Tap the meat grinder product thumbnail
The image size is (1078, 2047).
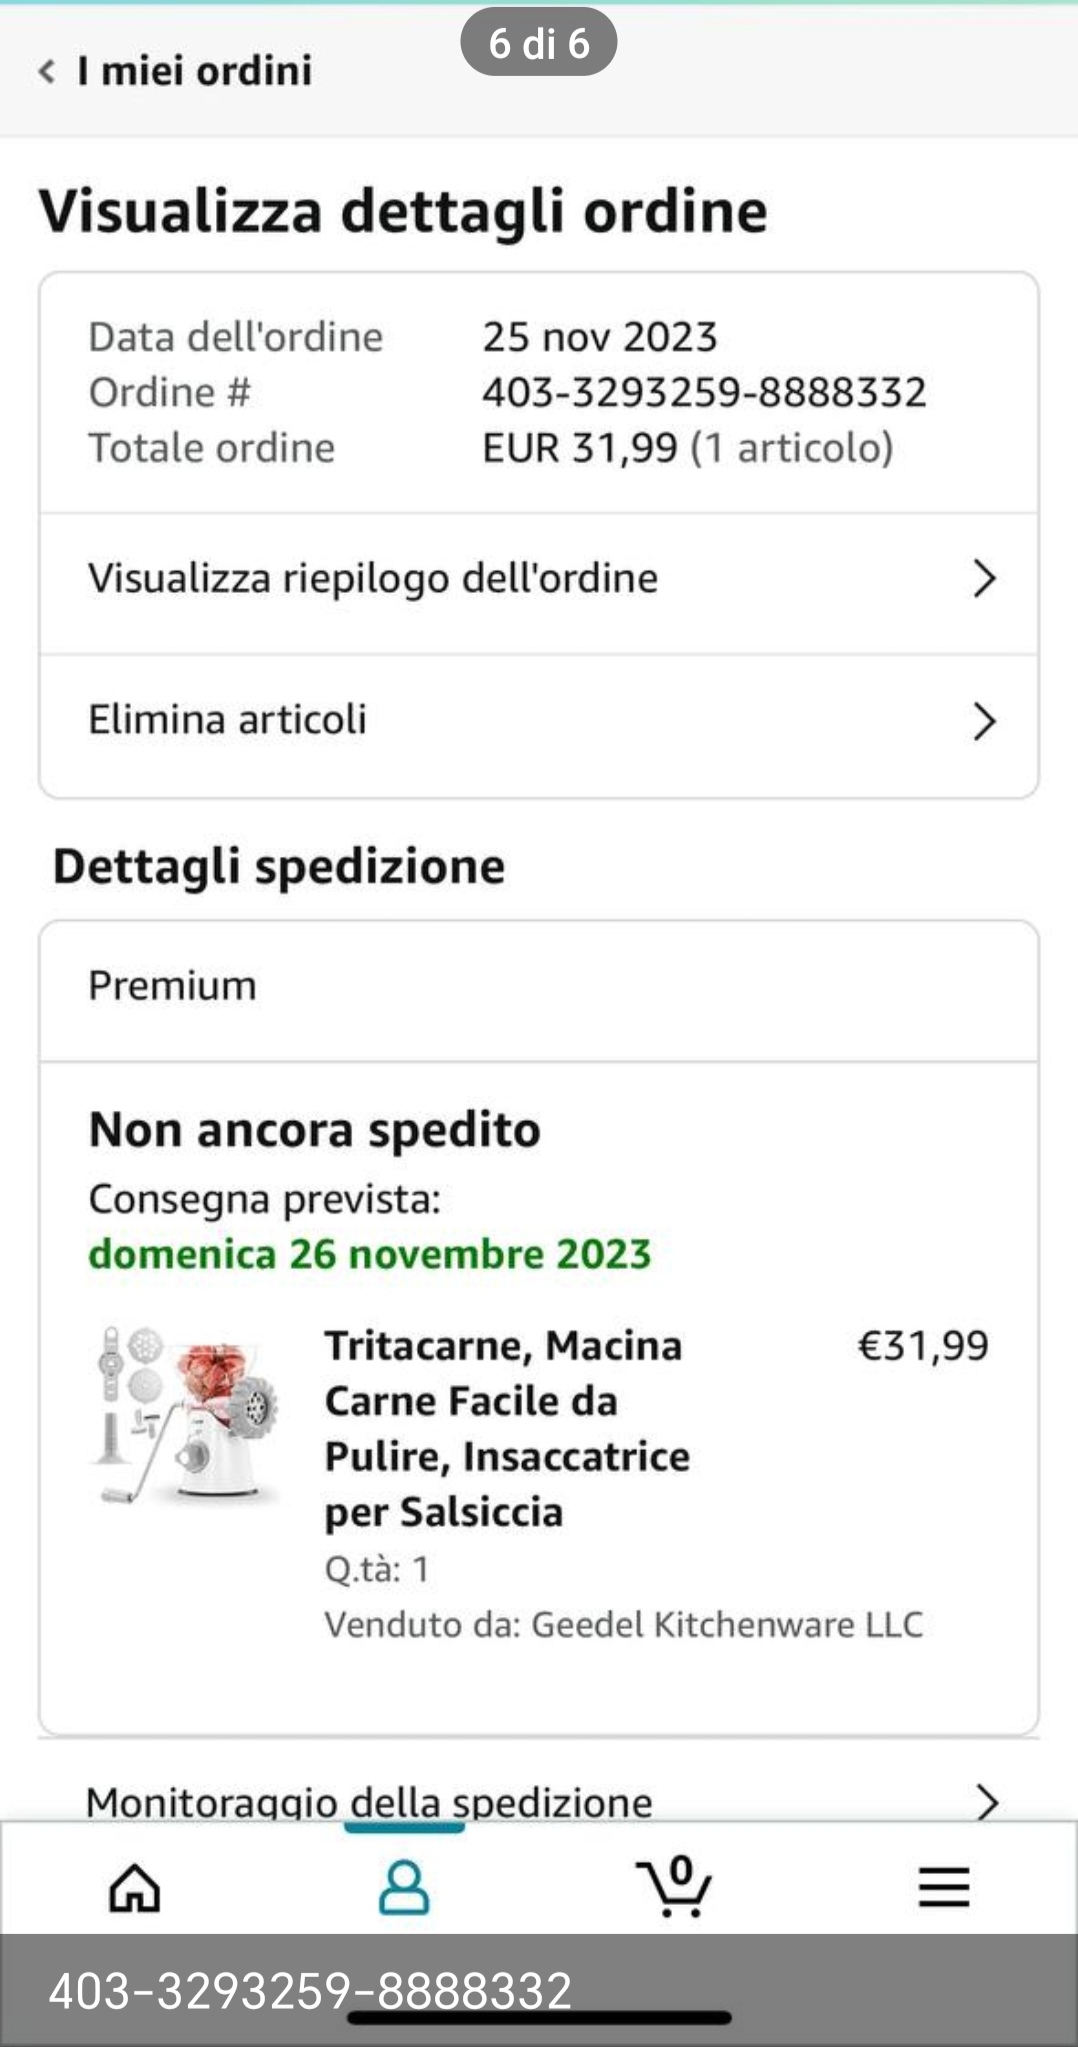(187, 1415)
